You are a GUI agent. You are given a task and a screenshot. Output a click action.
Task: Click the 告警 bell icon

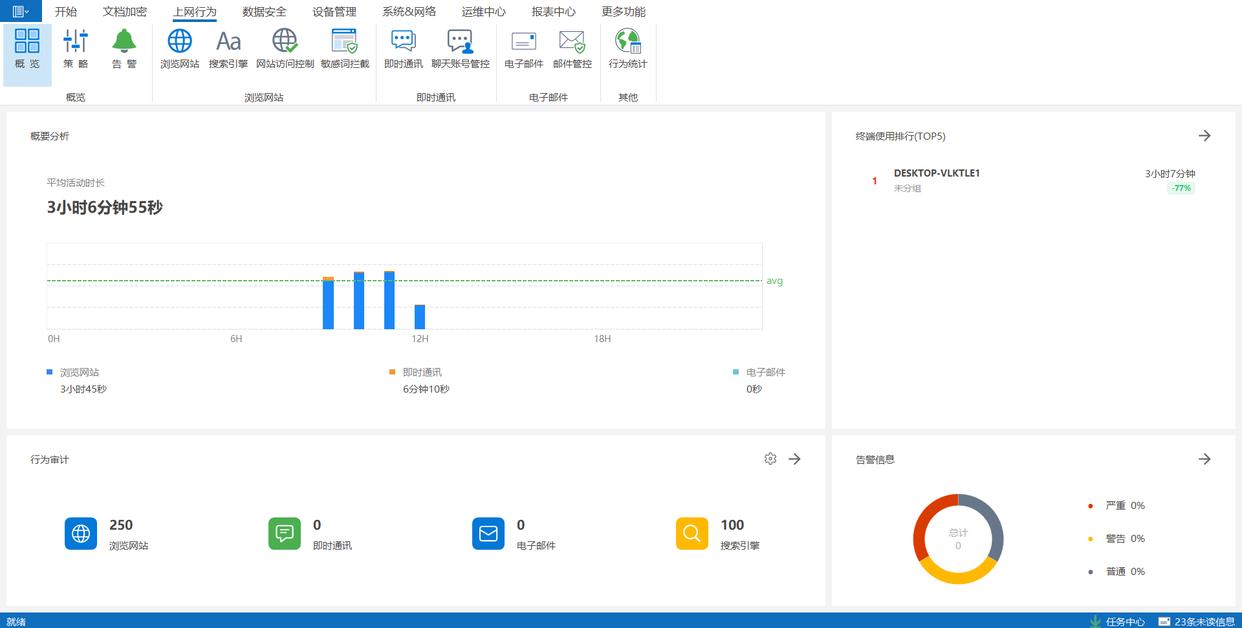[x=124, y=48]
